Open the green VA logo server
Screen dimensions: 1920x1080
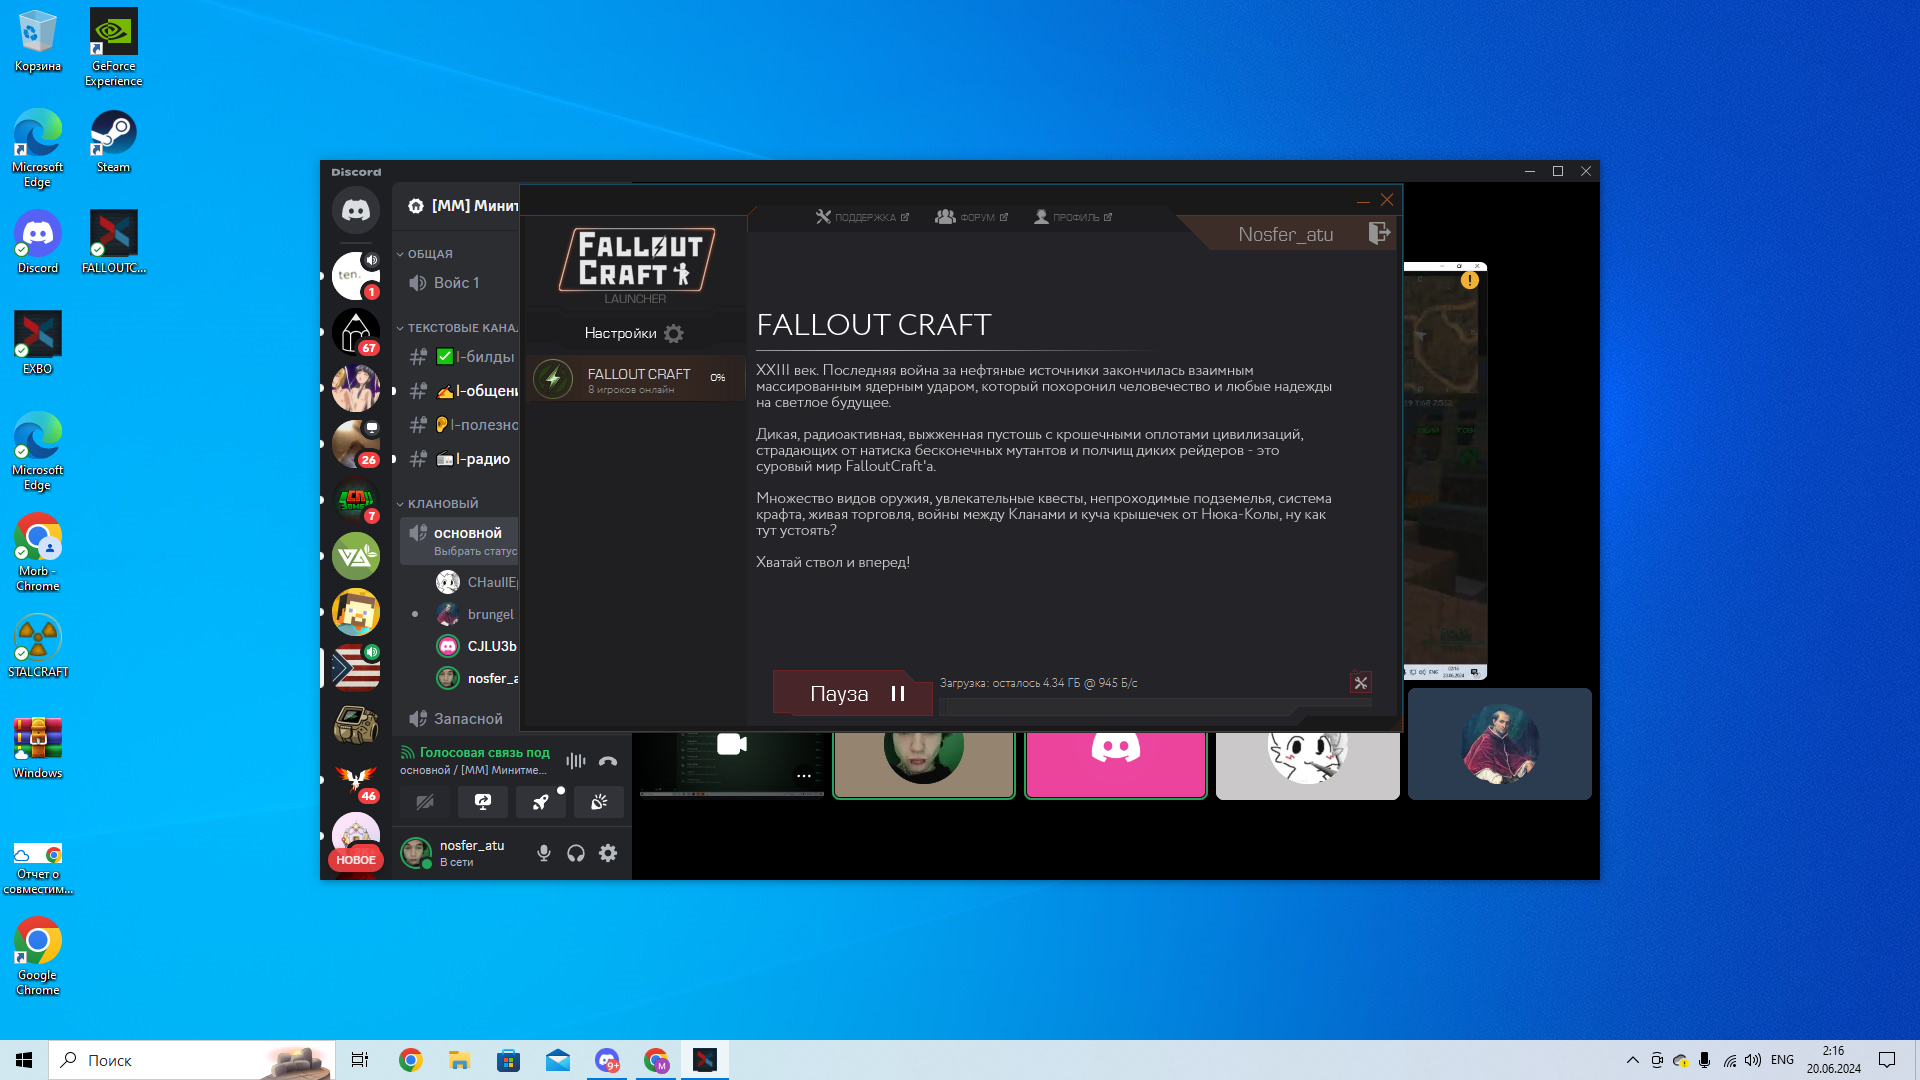pyautogui.click(x=356, y=556)
